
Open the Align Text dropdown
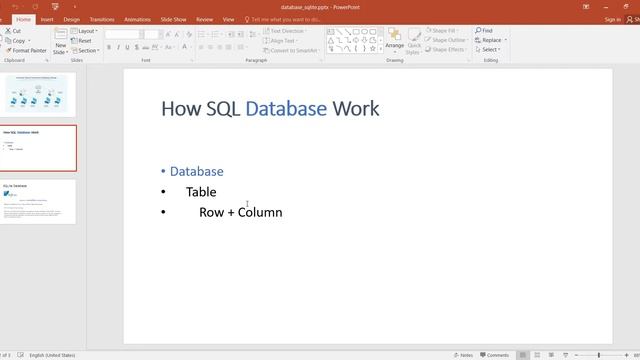(x=280, y=41)
